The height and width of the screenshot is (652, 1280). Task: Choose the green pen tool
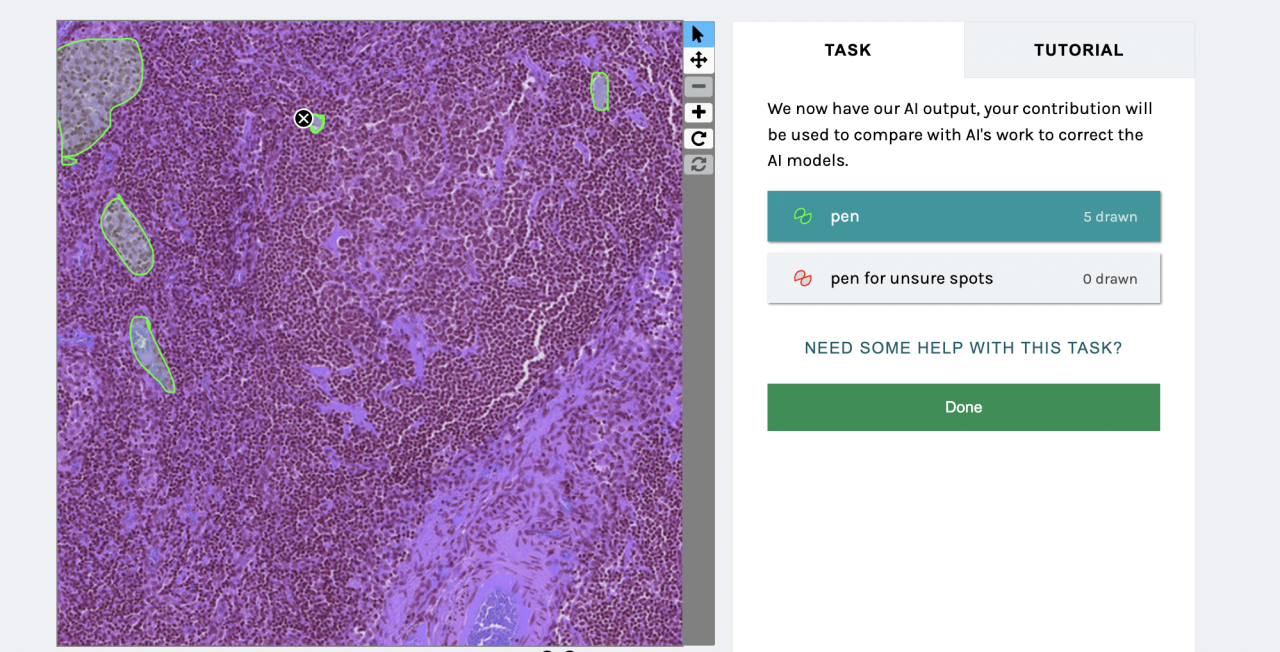tap(964, 216)
